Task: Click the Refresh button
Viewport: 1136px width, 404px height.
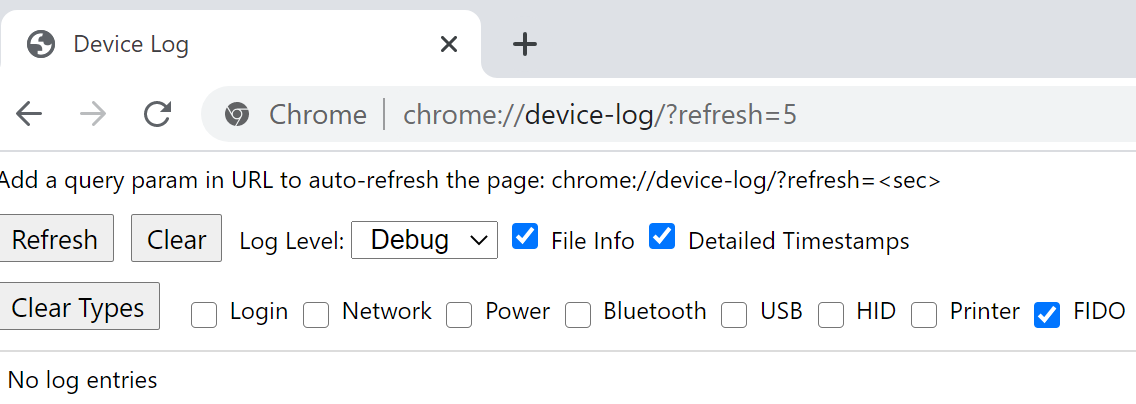Action: 55,238
